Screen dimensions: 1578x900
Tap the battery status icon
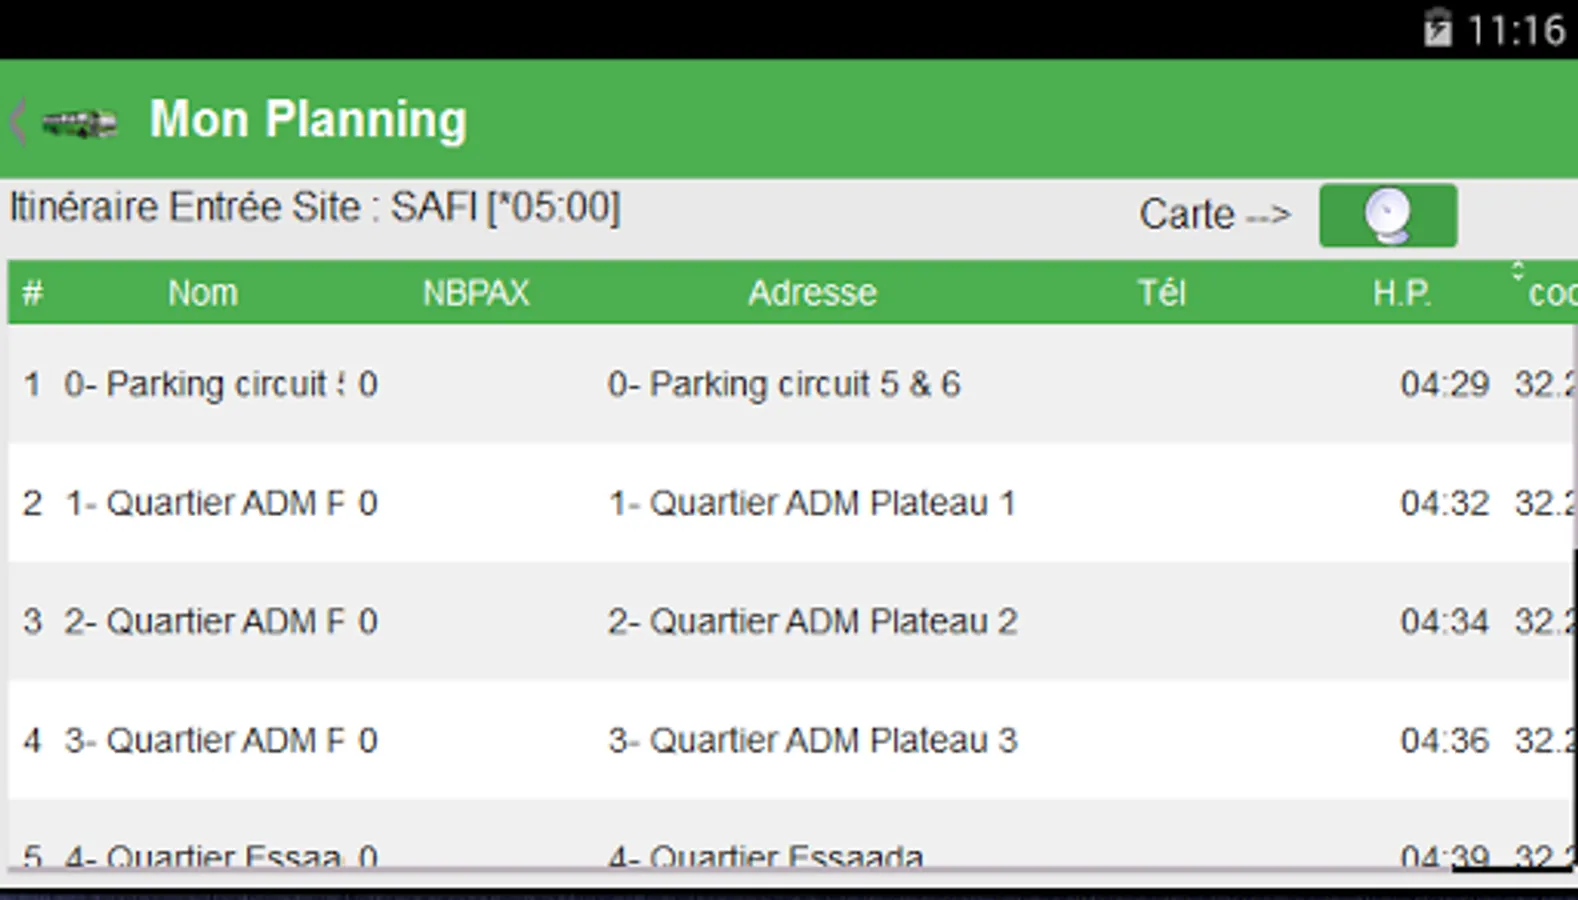coord(1437,29)
